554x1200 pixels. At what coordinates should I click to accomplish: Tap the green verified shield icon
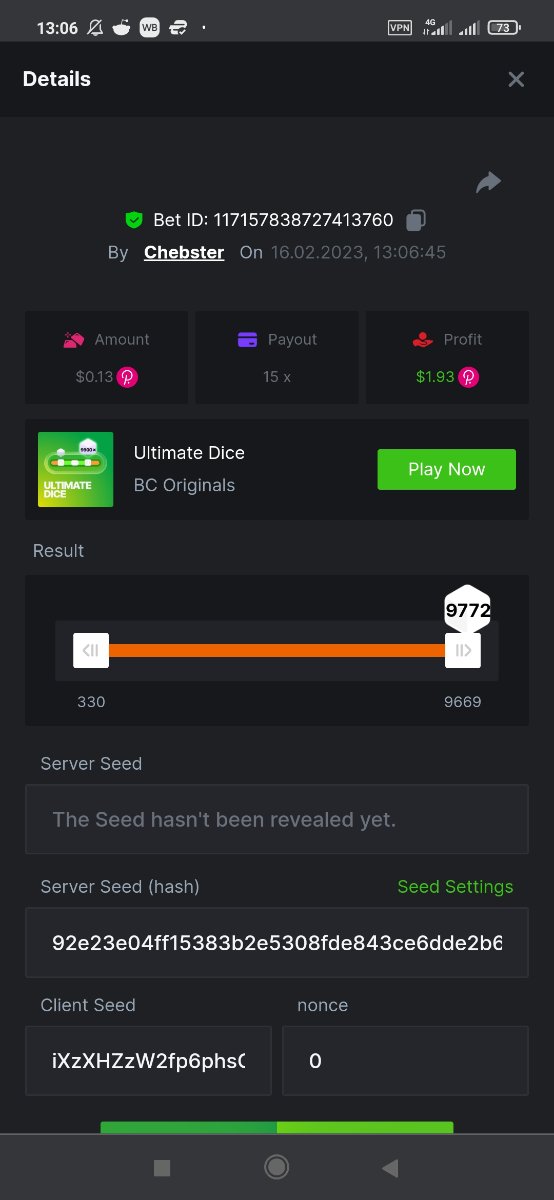[x=134, y=220]
